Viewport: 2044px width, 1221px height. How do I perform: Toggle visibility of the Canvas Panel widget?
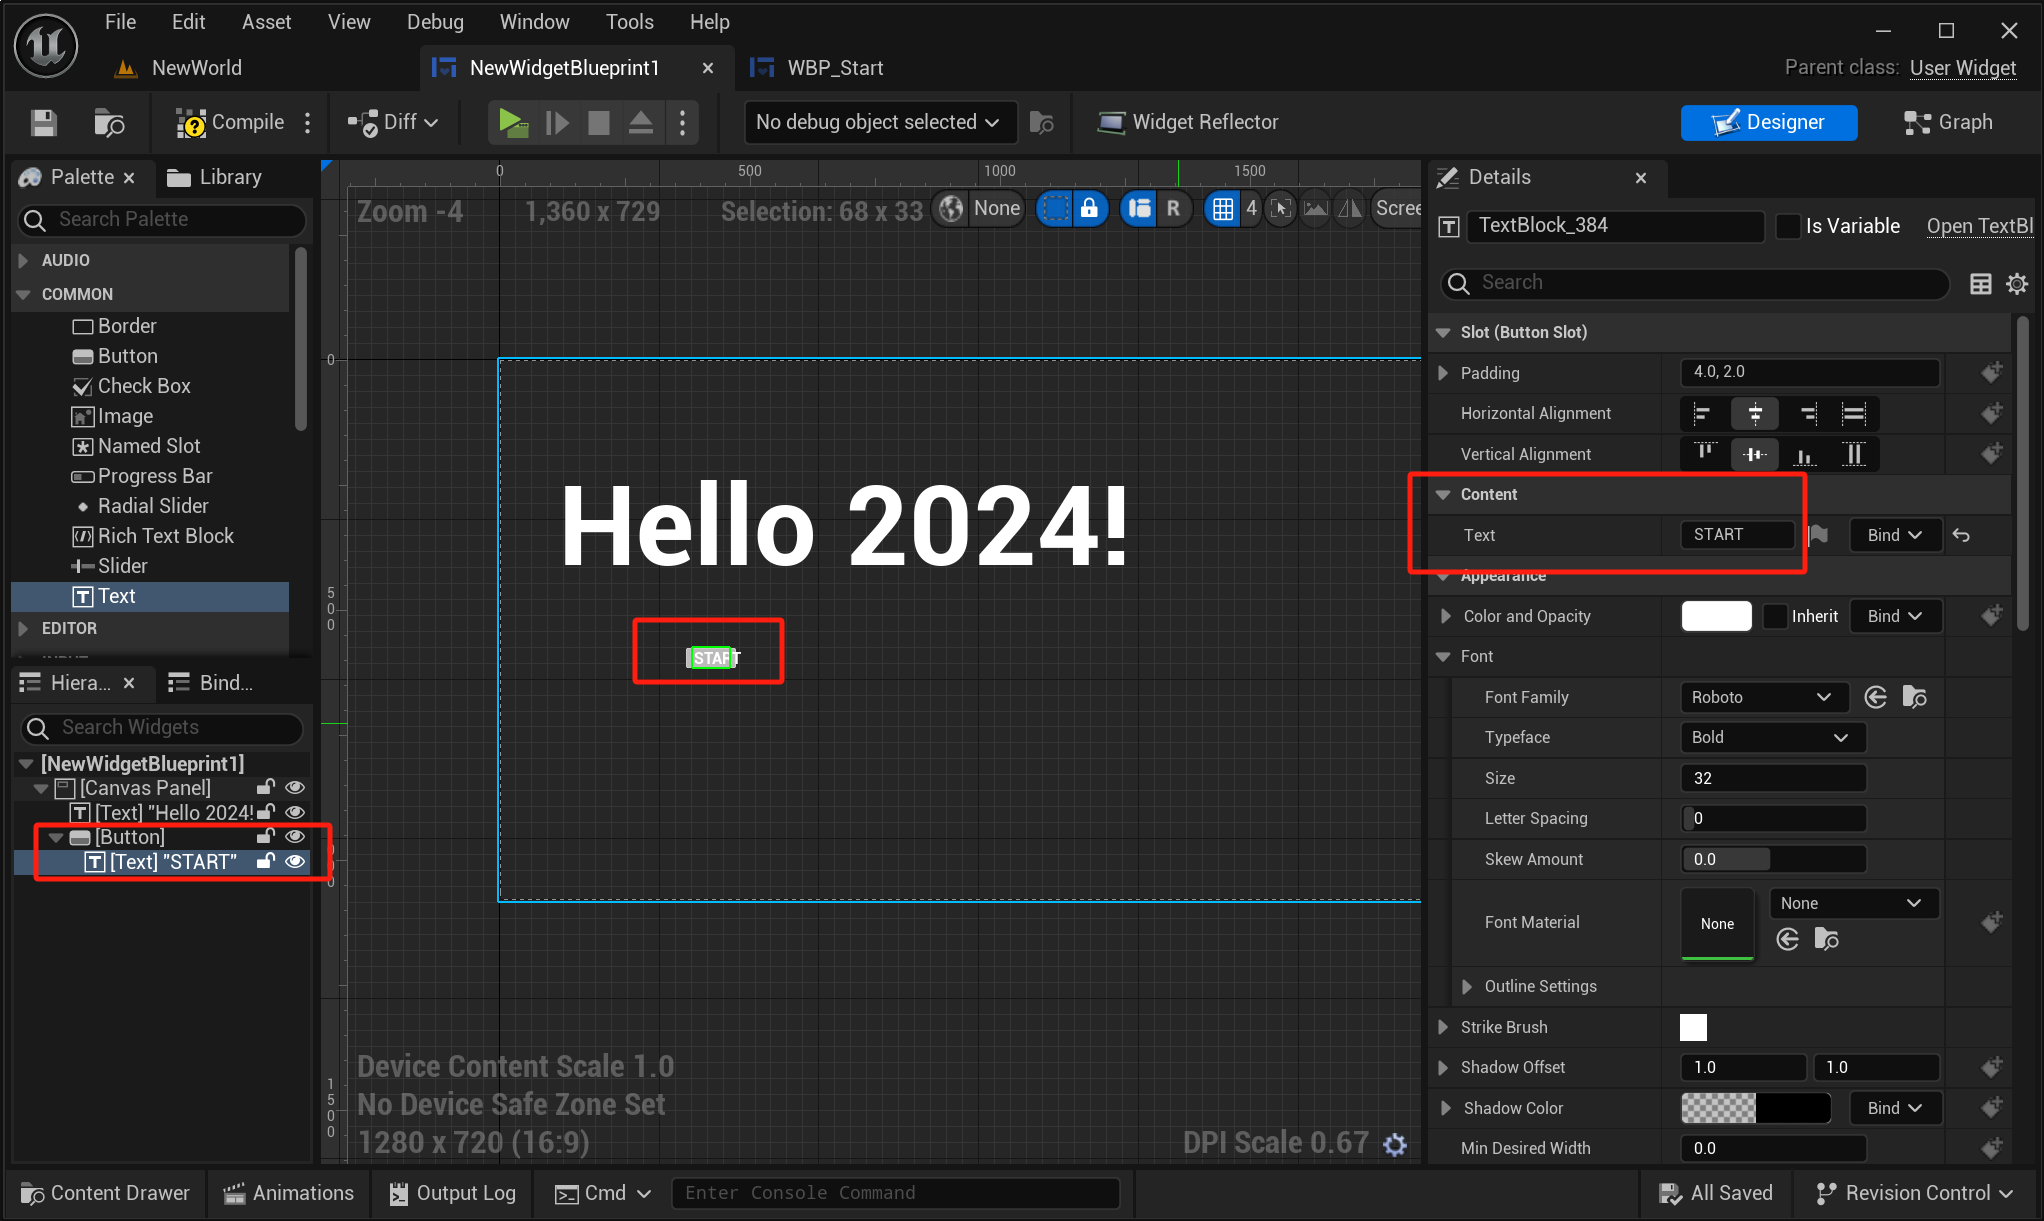[x=295, y=788]
